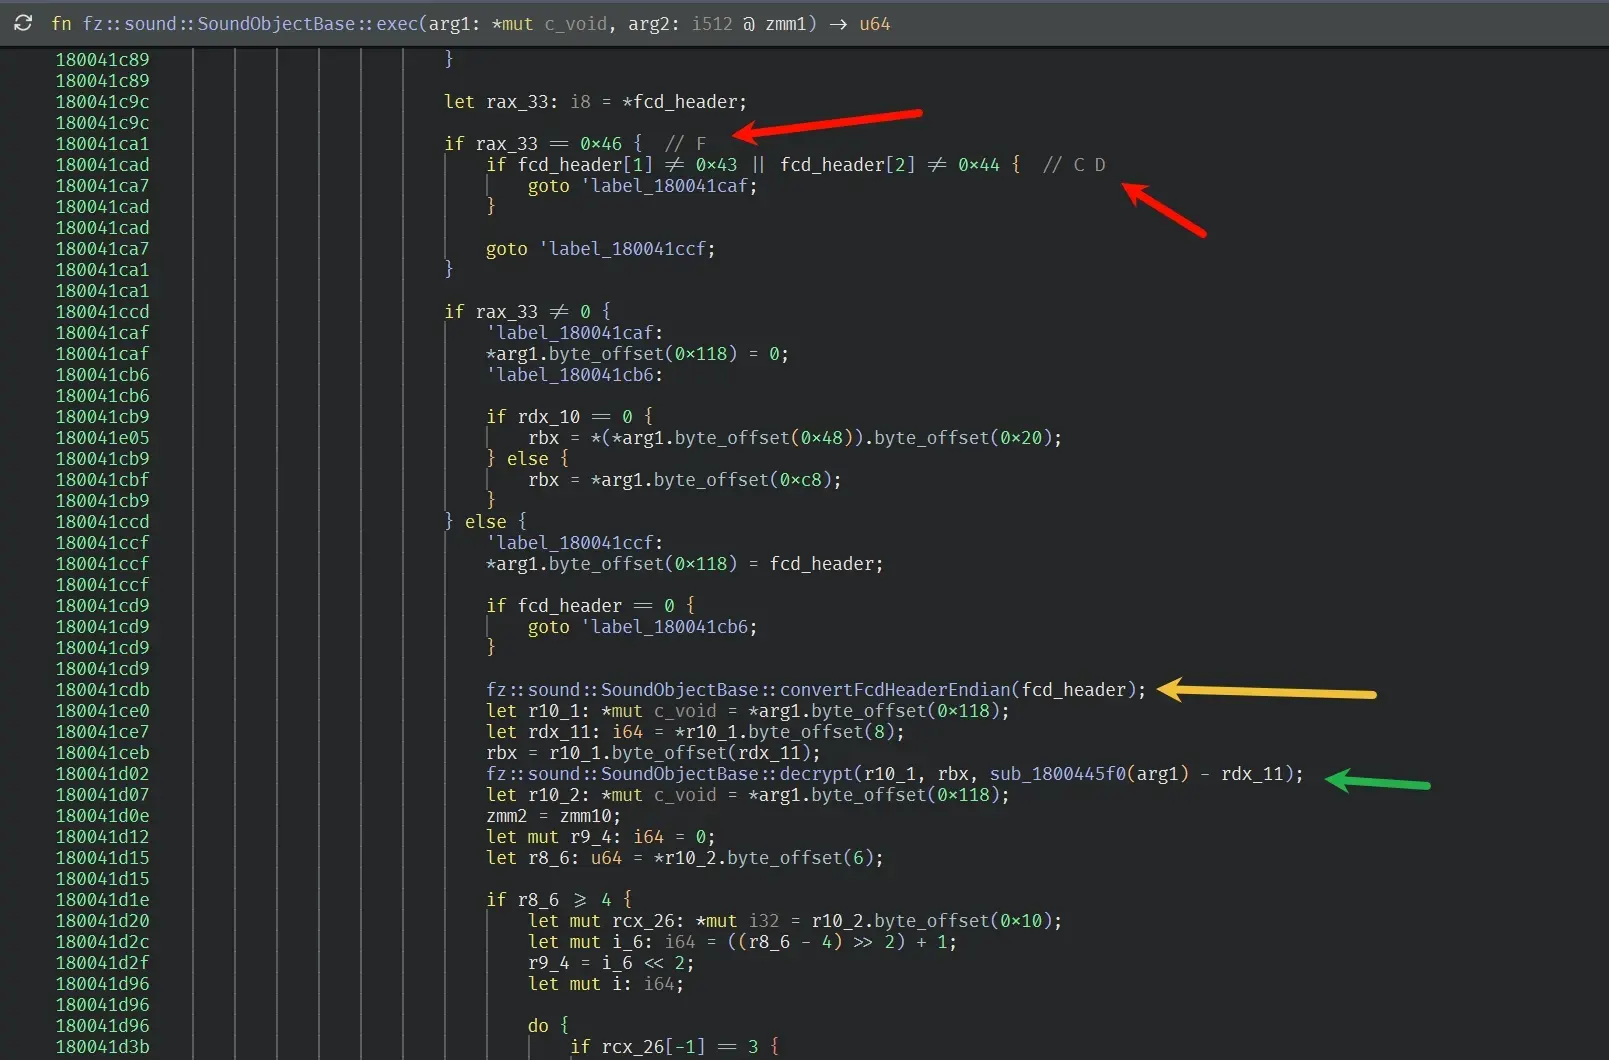Click the 0x46 constant in if condition

600,144
